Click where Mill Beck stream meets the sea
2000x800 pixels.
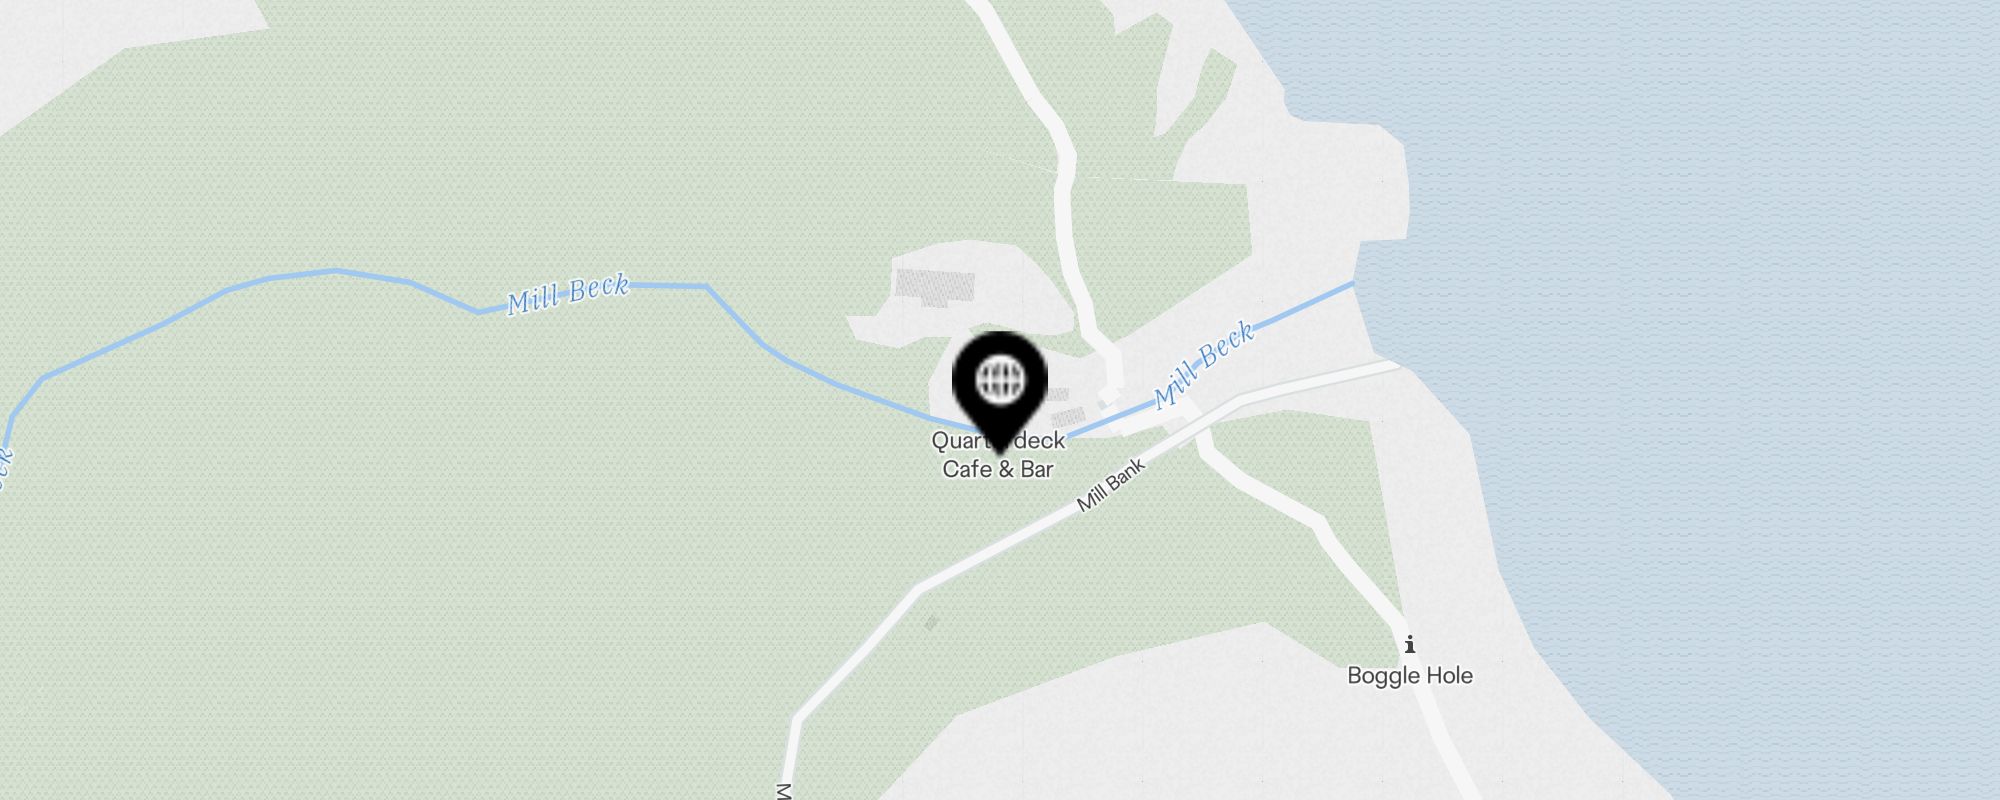point(1355,283)
